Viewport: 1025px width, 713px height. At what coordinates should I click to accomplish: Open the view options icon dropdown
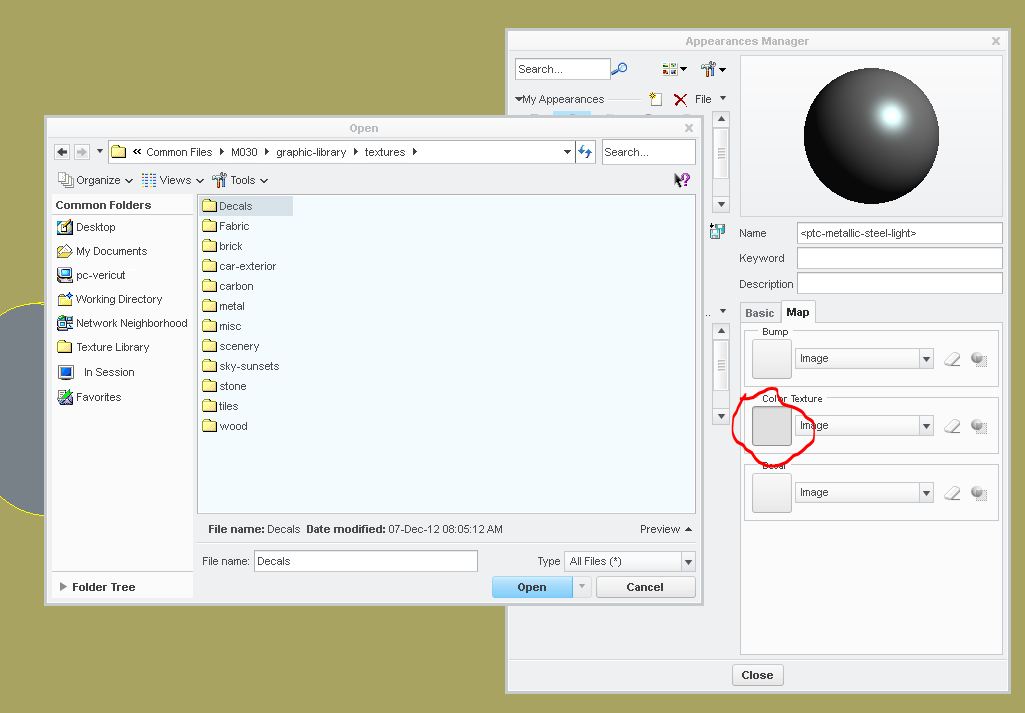click(x=674, y=69)
